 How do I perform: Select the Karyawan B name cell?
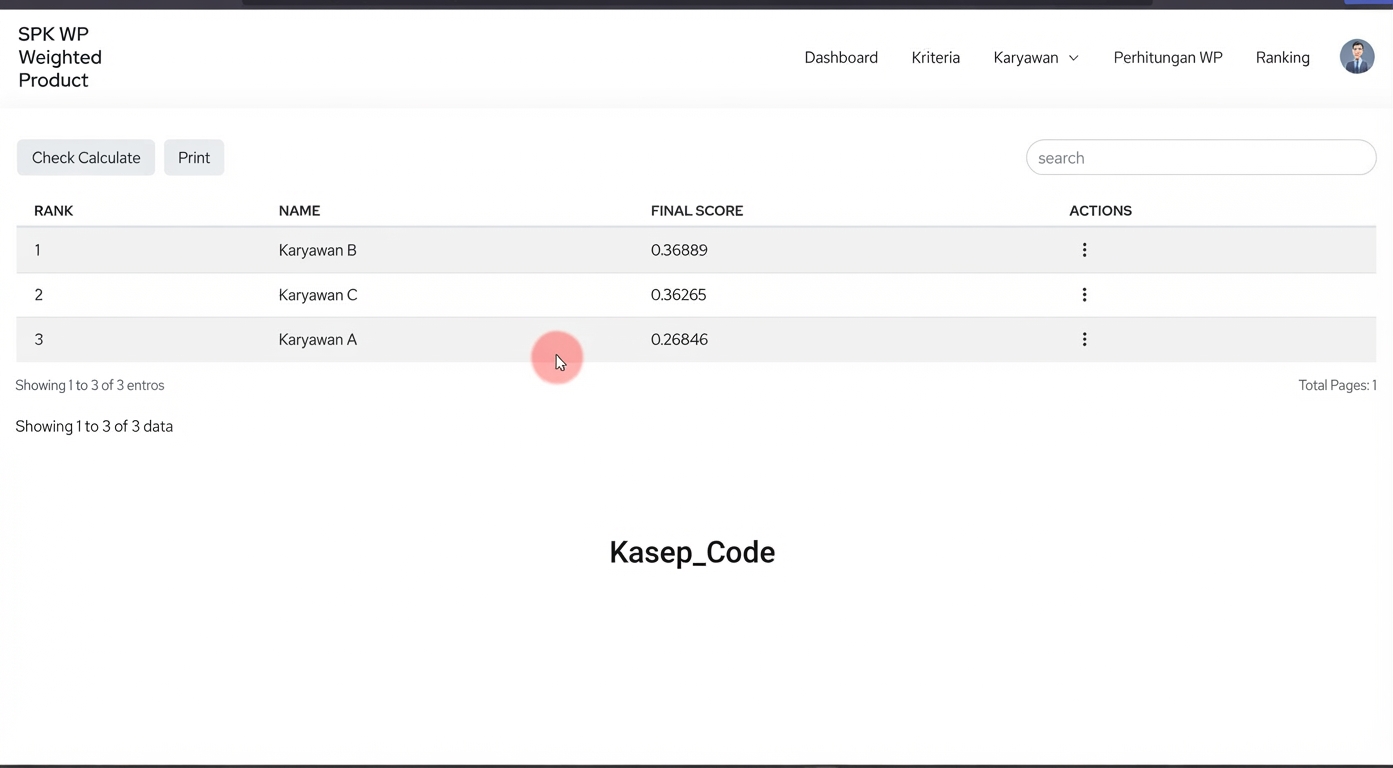click(x=317, y=250)
